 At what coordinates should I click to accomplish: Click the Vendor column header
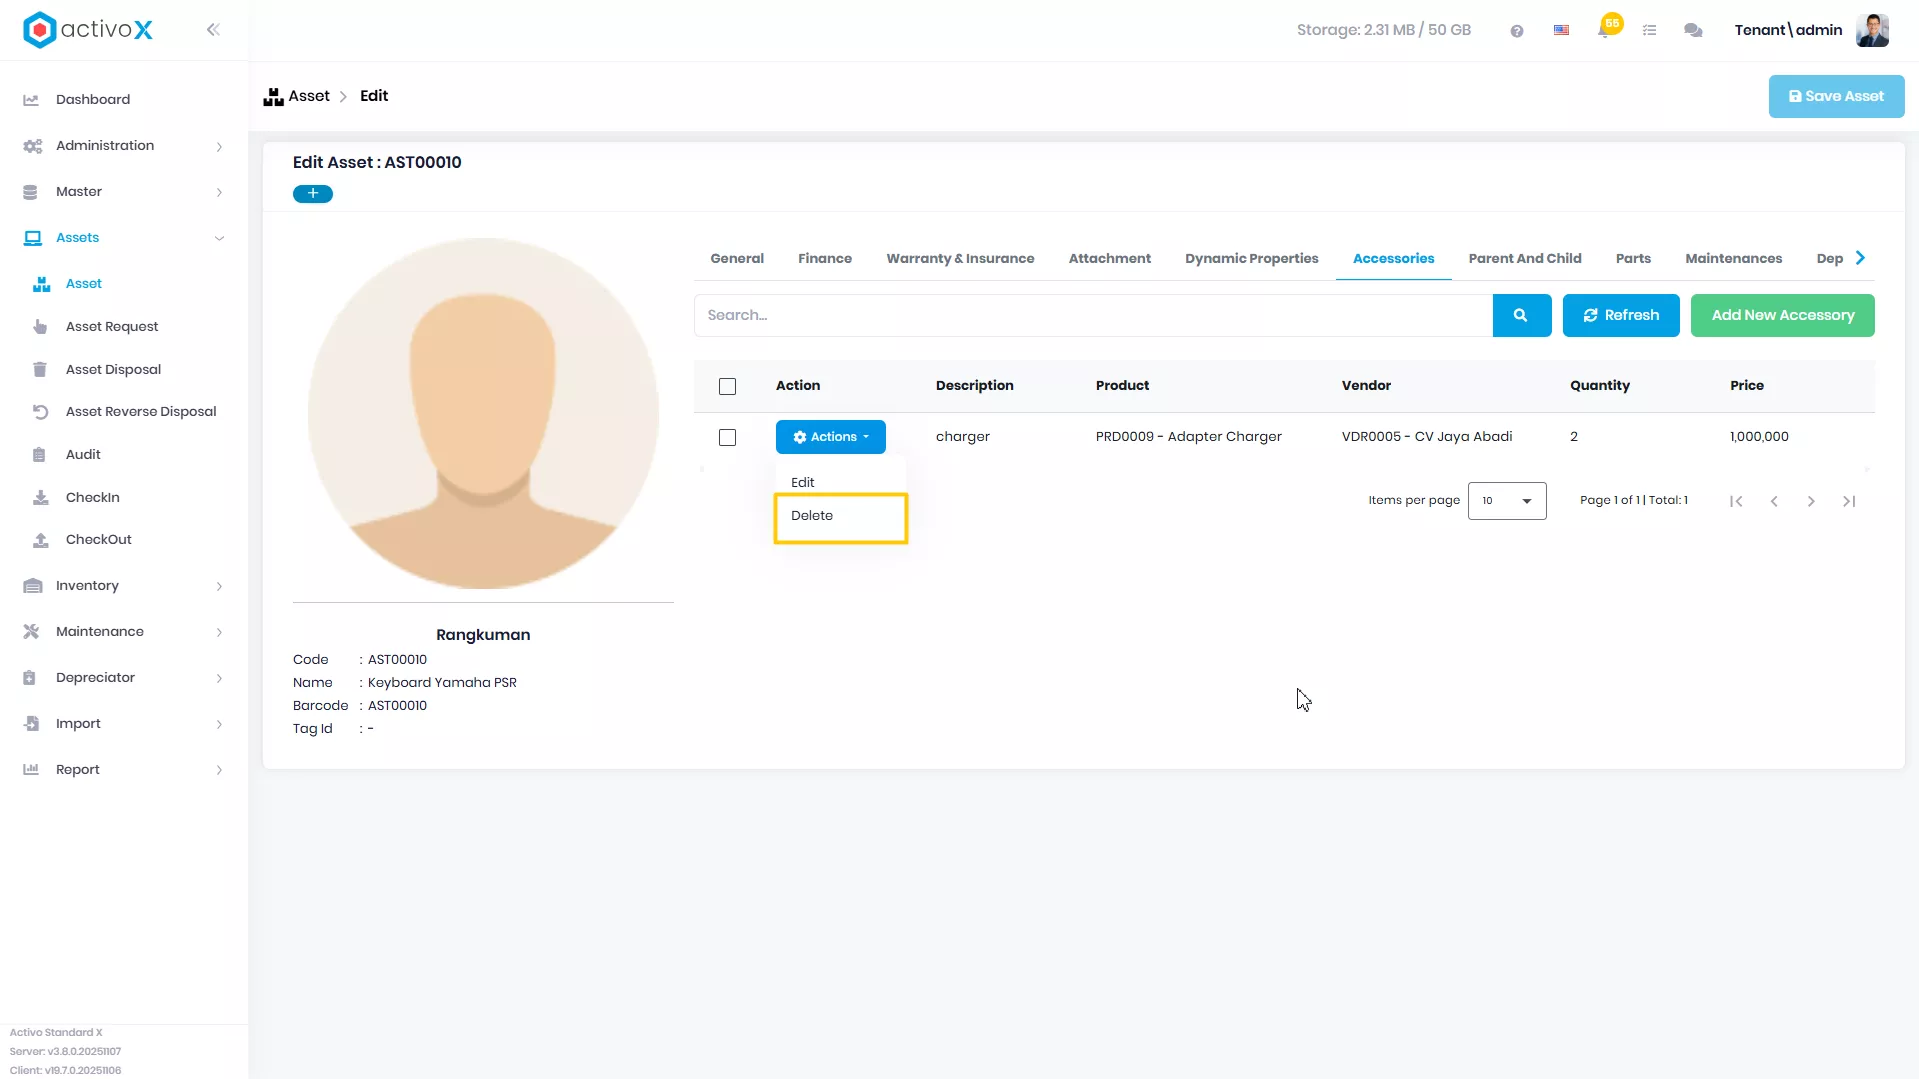point(1366,386)
